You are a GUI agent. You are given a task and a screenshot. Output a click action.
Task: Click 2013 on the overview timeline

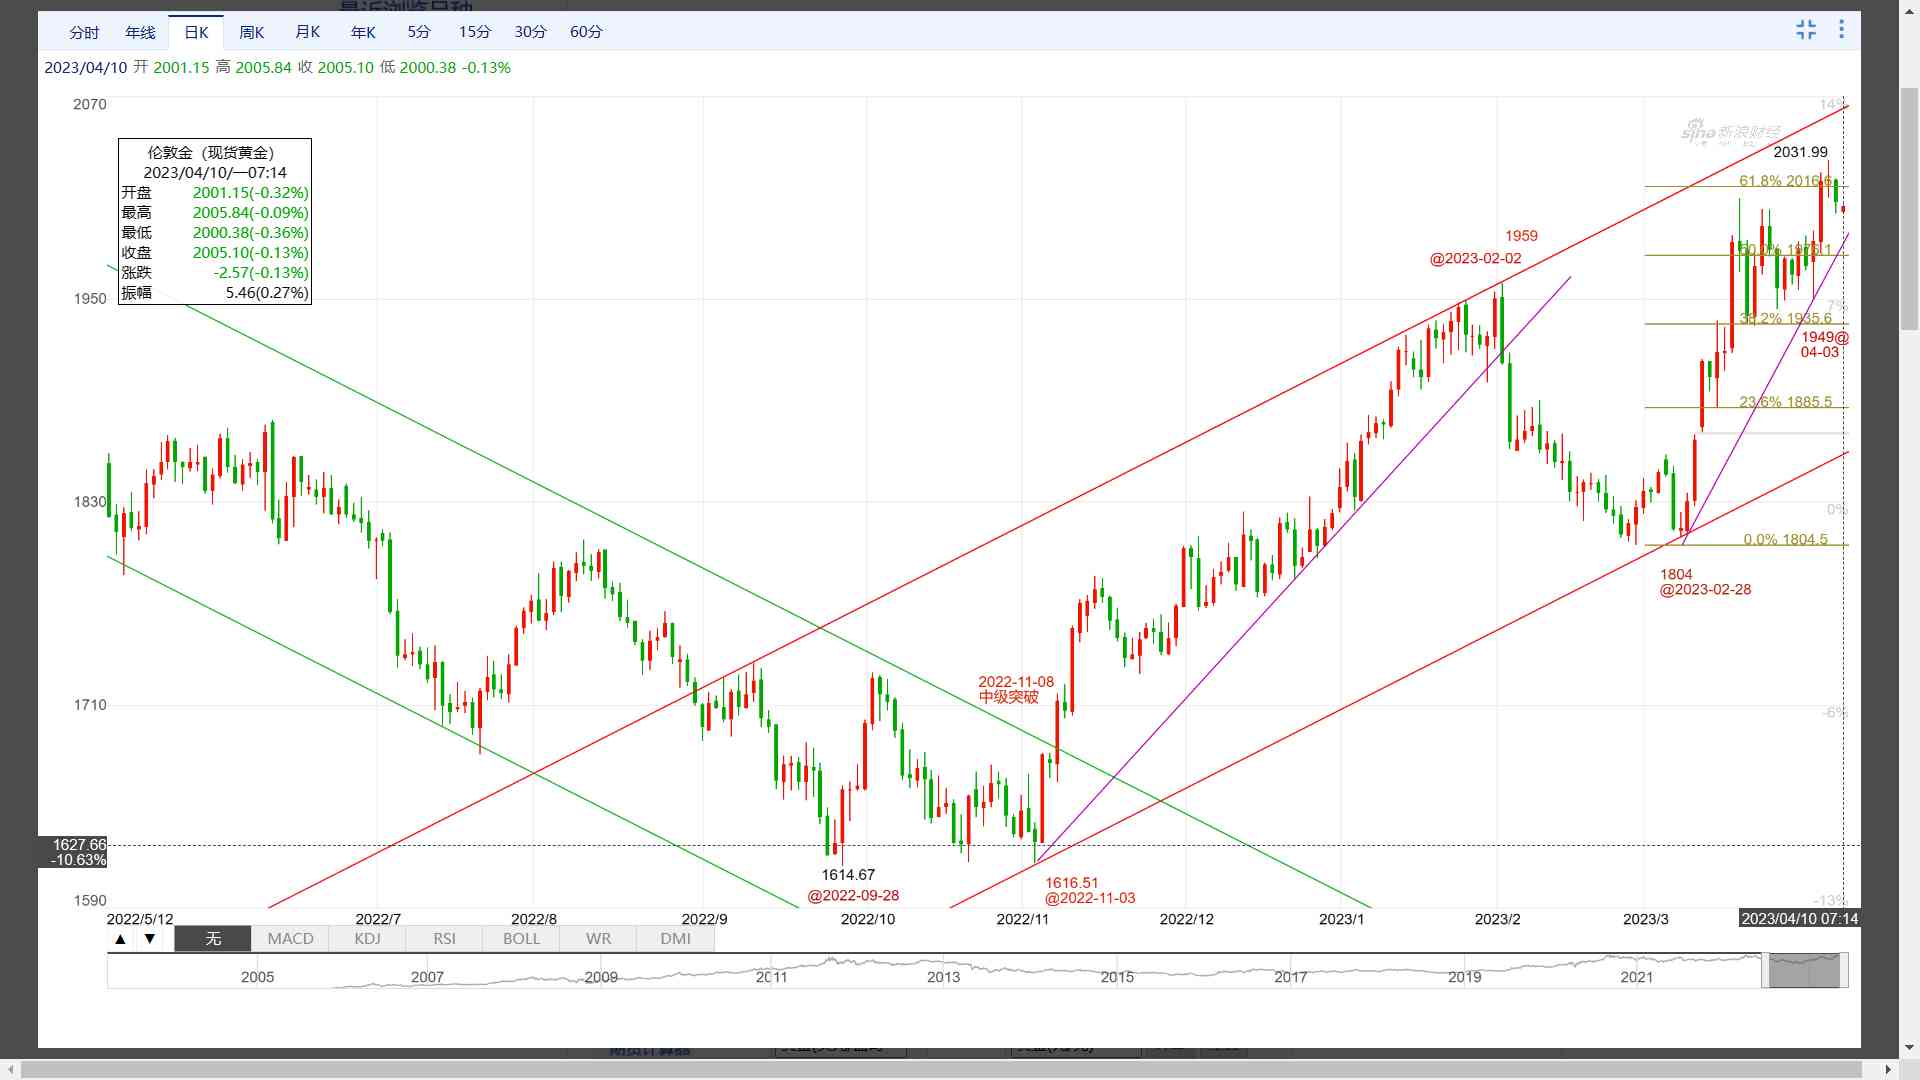tap(943, 976)
